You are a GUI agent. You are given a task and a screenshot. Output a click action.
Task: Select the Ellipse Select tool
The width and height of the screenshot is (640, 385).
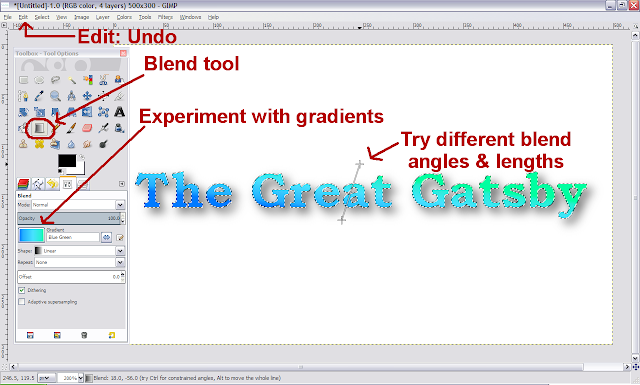click(x=39, y=80)
